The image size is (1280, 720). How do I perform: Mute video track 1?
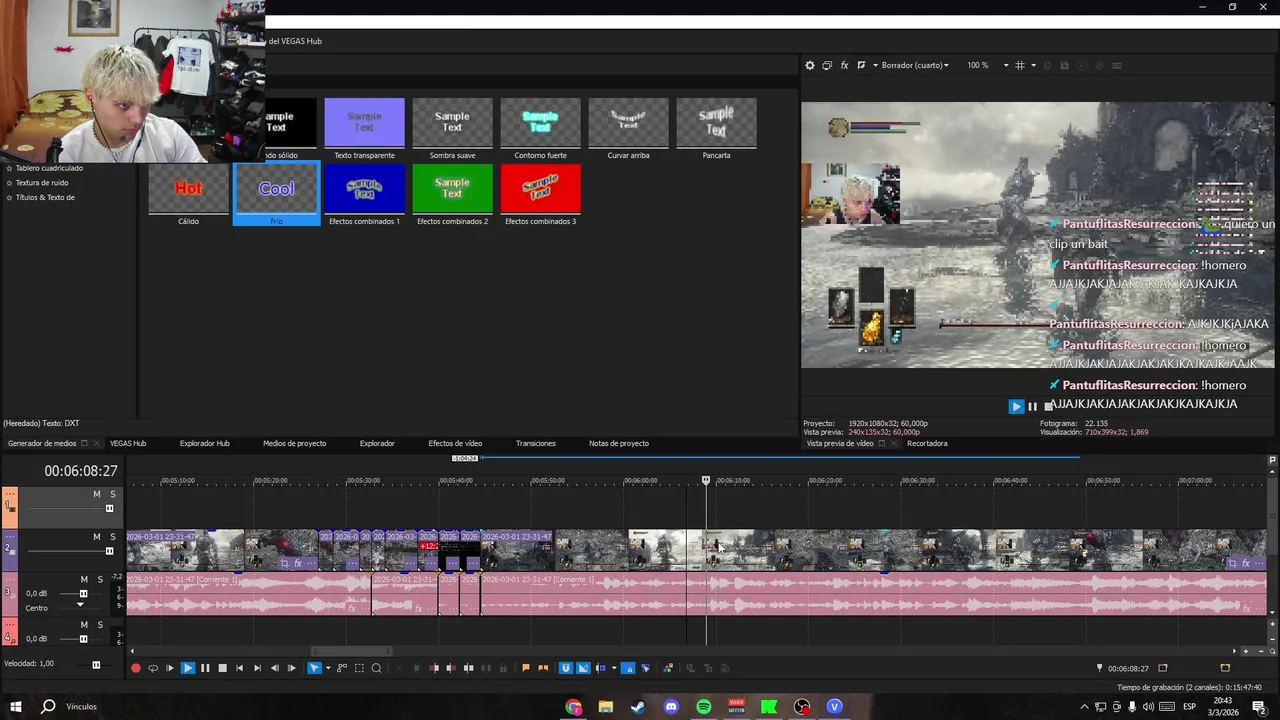click(x=97, y=494)
